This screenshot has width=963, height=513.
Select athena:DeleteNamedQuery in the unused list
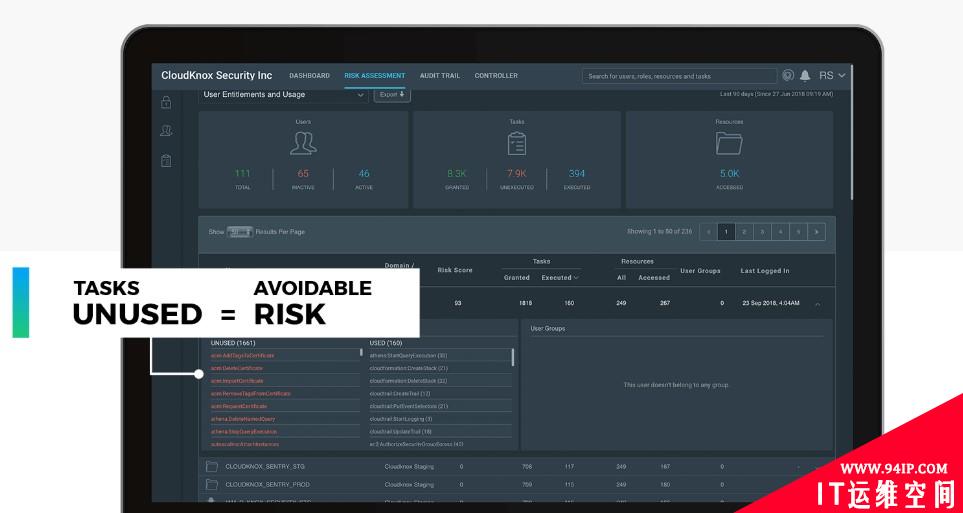[243, 419]
